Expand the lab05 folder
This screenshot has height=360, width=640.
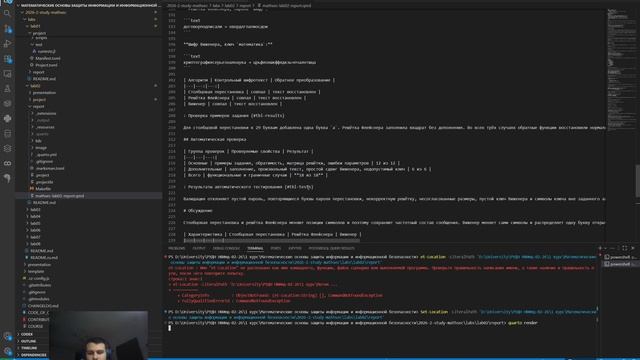[x=35, y=223]
